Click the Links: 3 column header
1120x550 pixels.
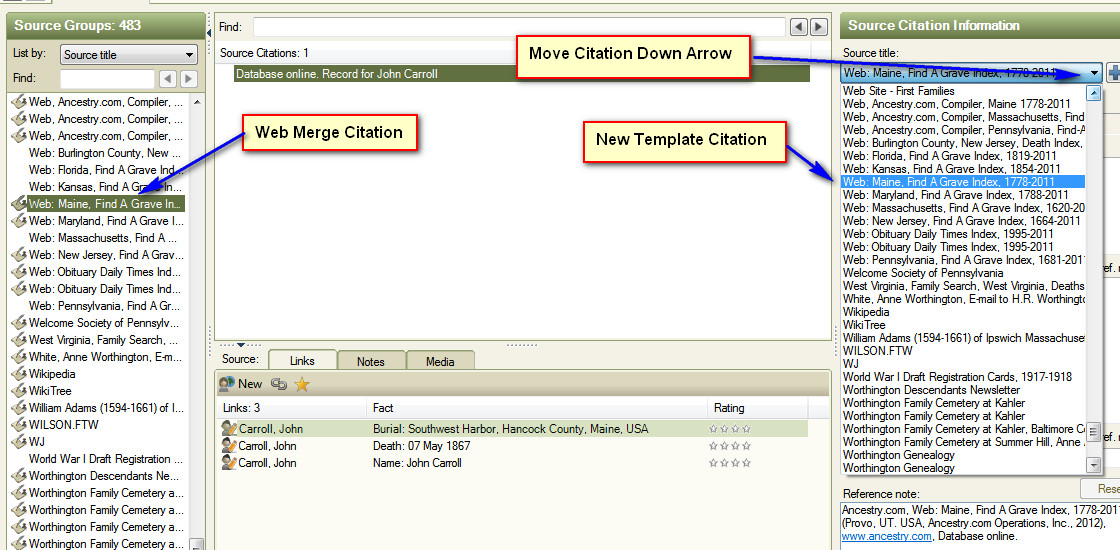(291, 409)
